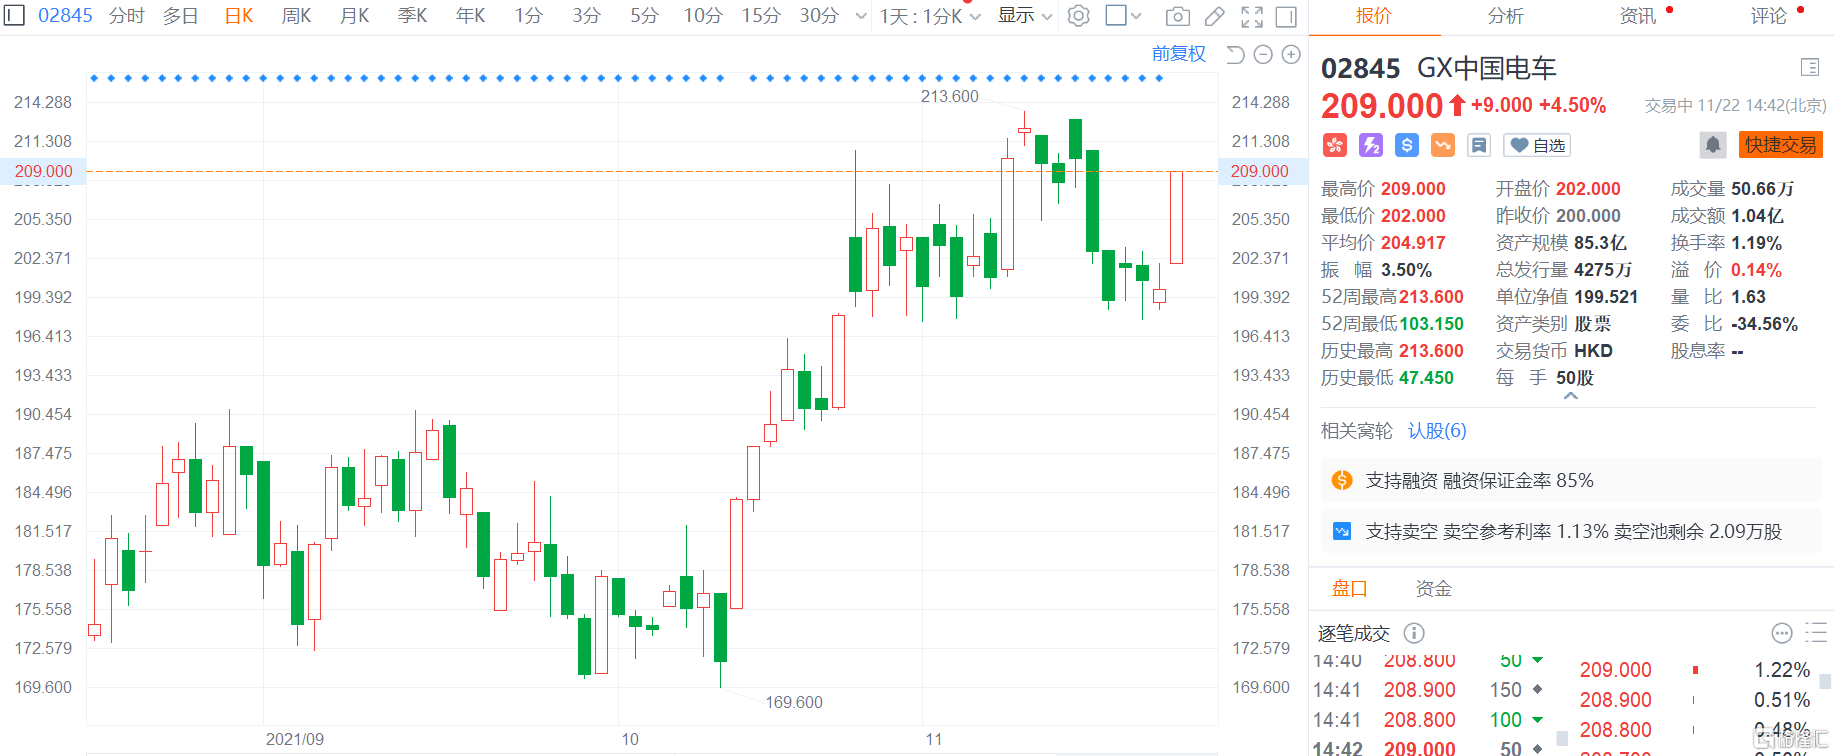Open 认股(6) warrants link

tap(1437, 431)
